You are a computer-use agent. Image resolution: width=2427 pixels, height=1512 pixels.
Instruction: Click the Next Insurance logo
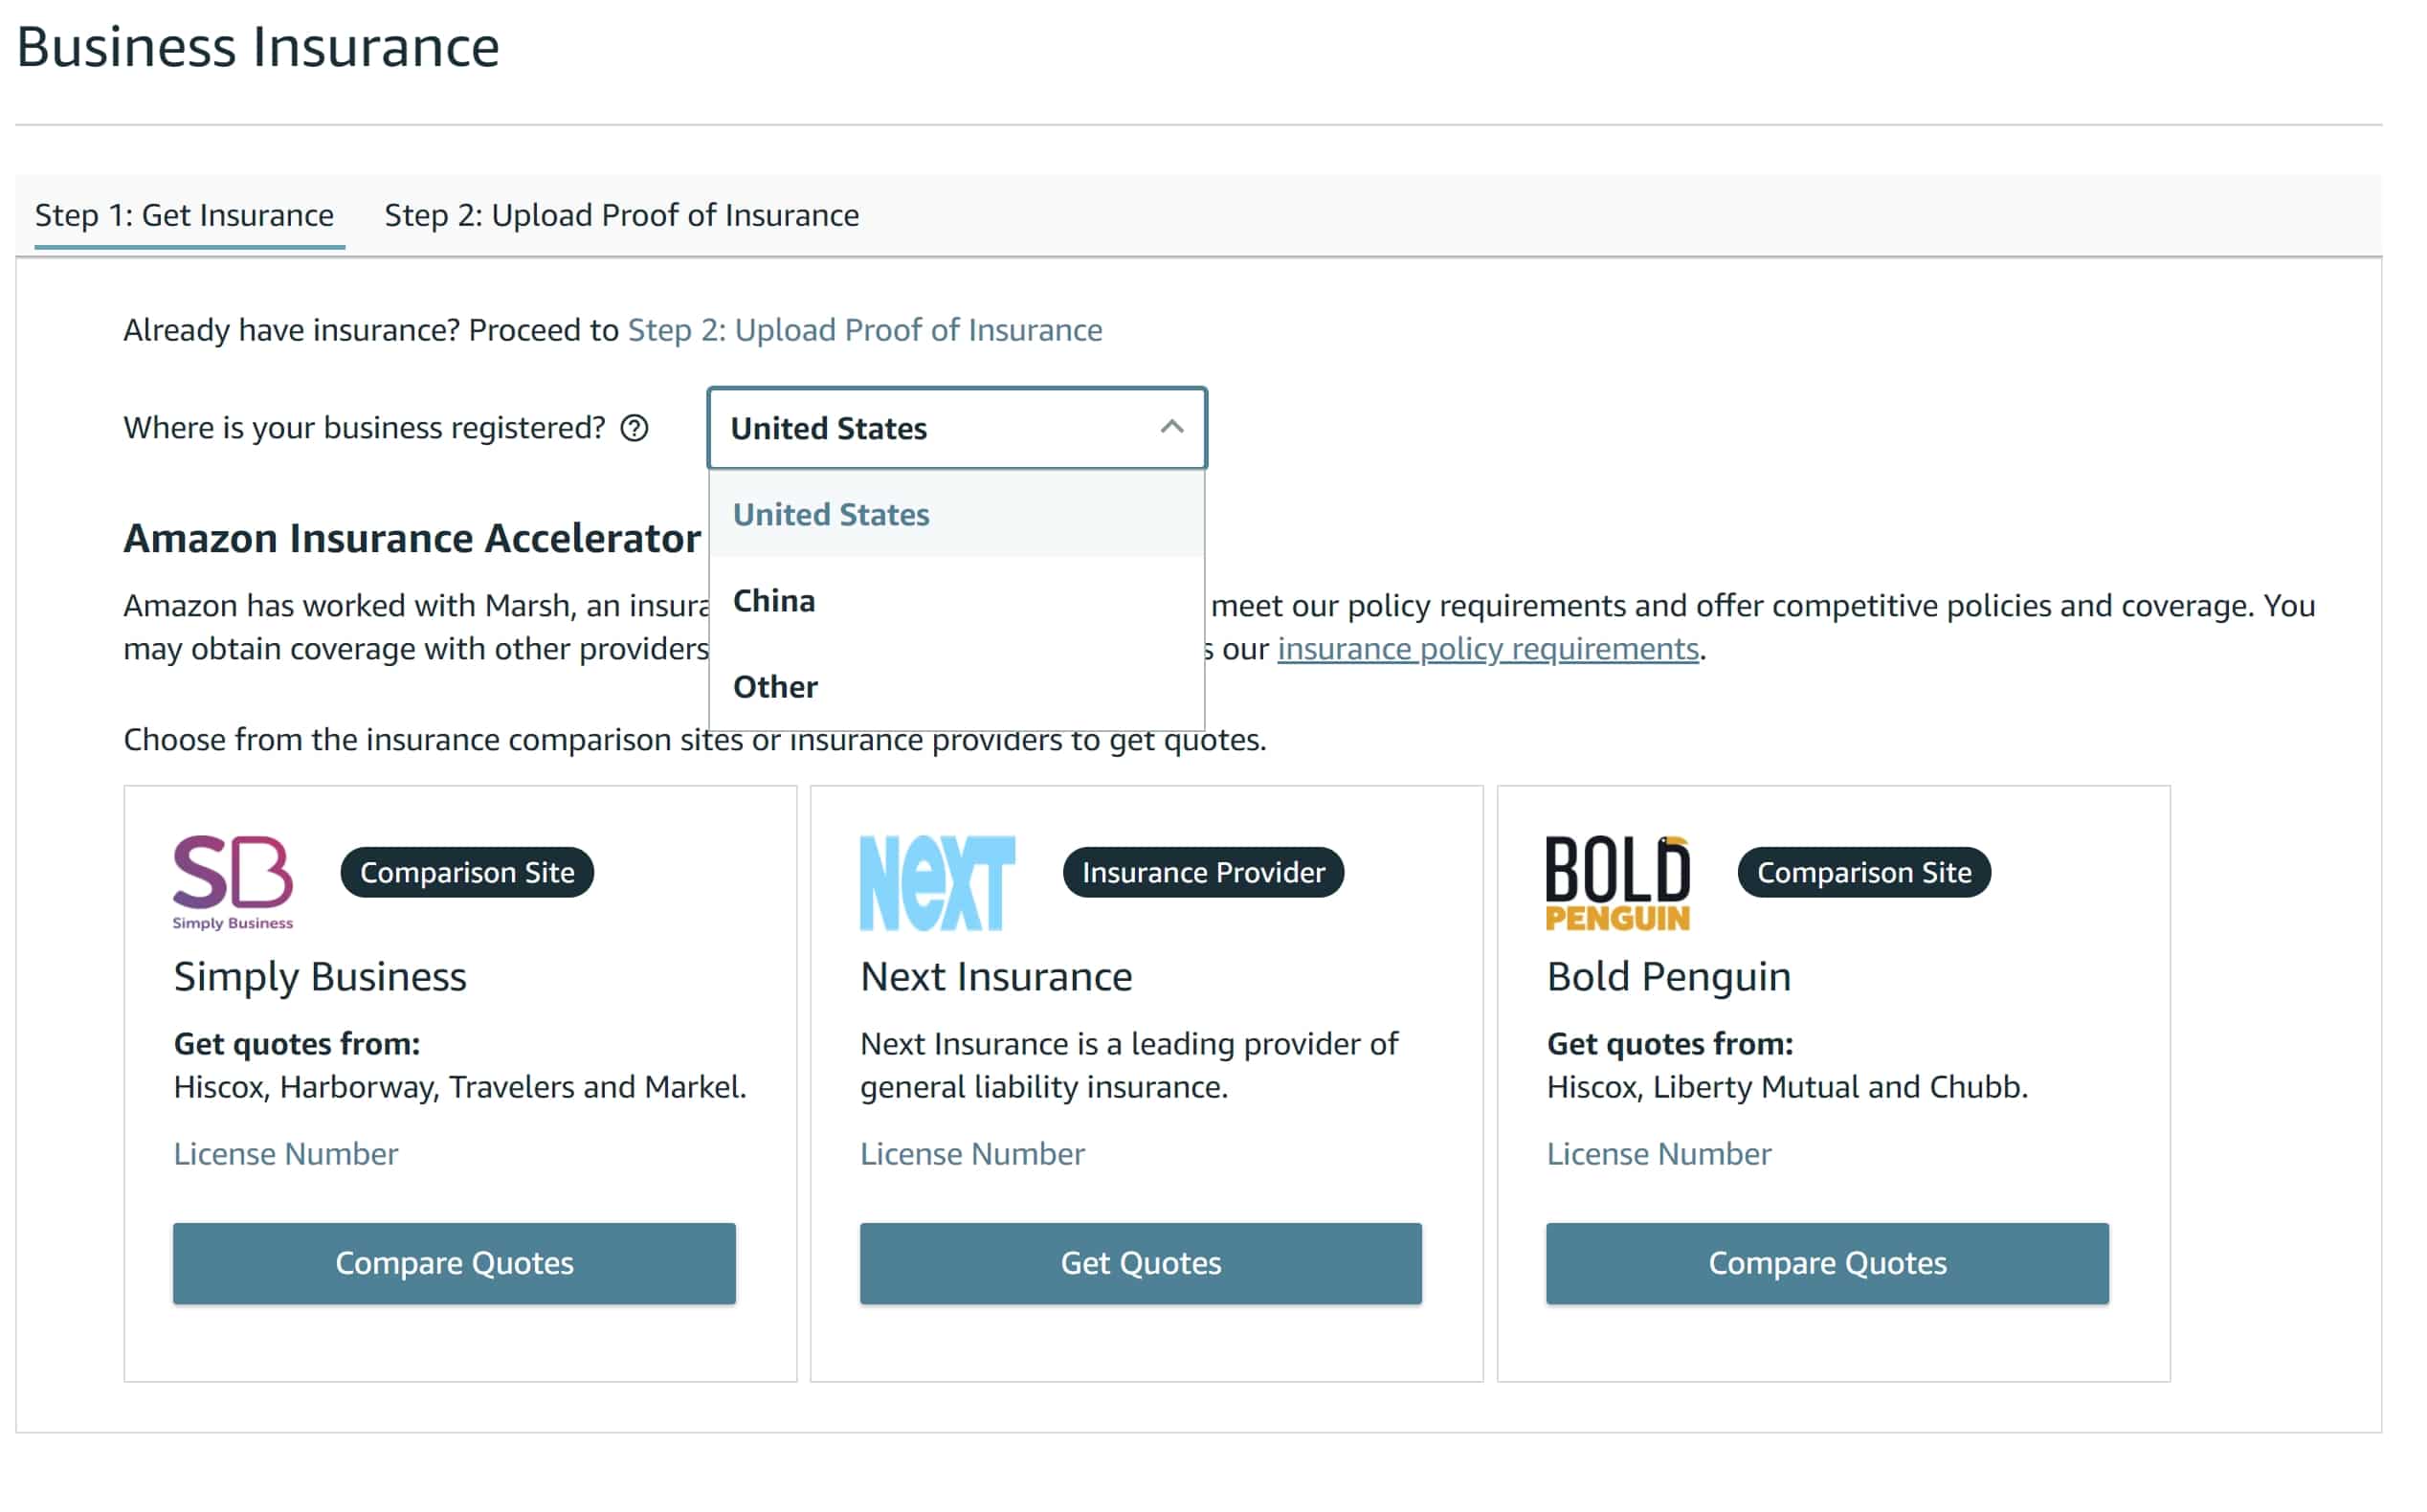[939, 883]
